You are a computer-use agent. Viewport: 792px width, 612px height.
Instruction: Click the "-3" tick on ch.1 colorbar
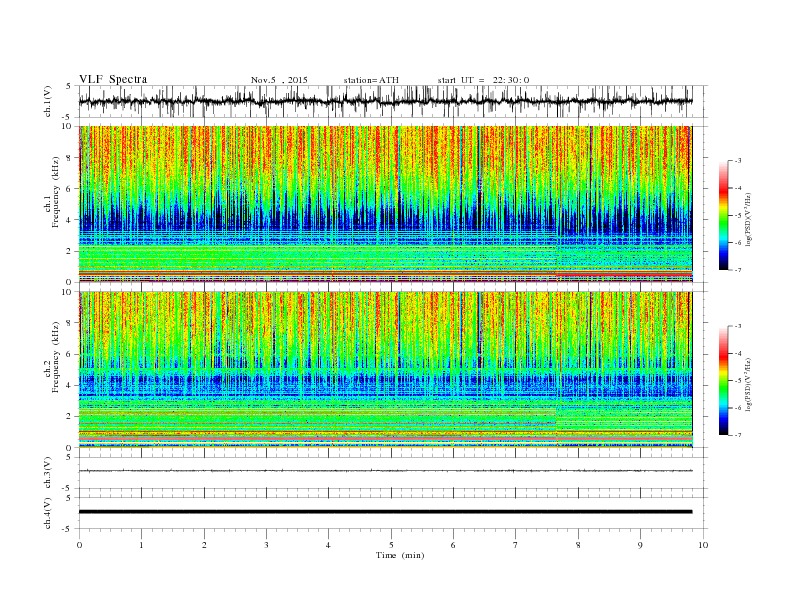click(x=738, y=161)
